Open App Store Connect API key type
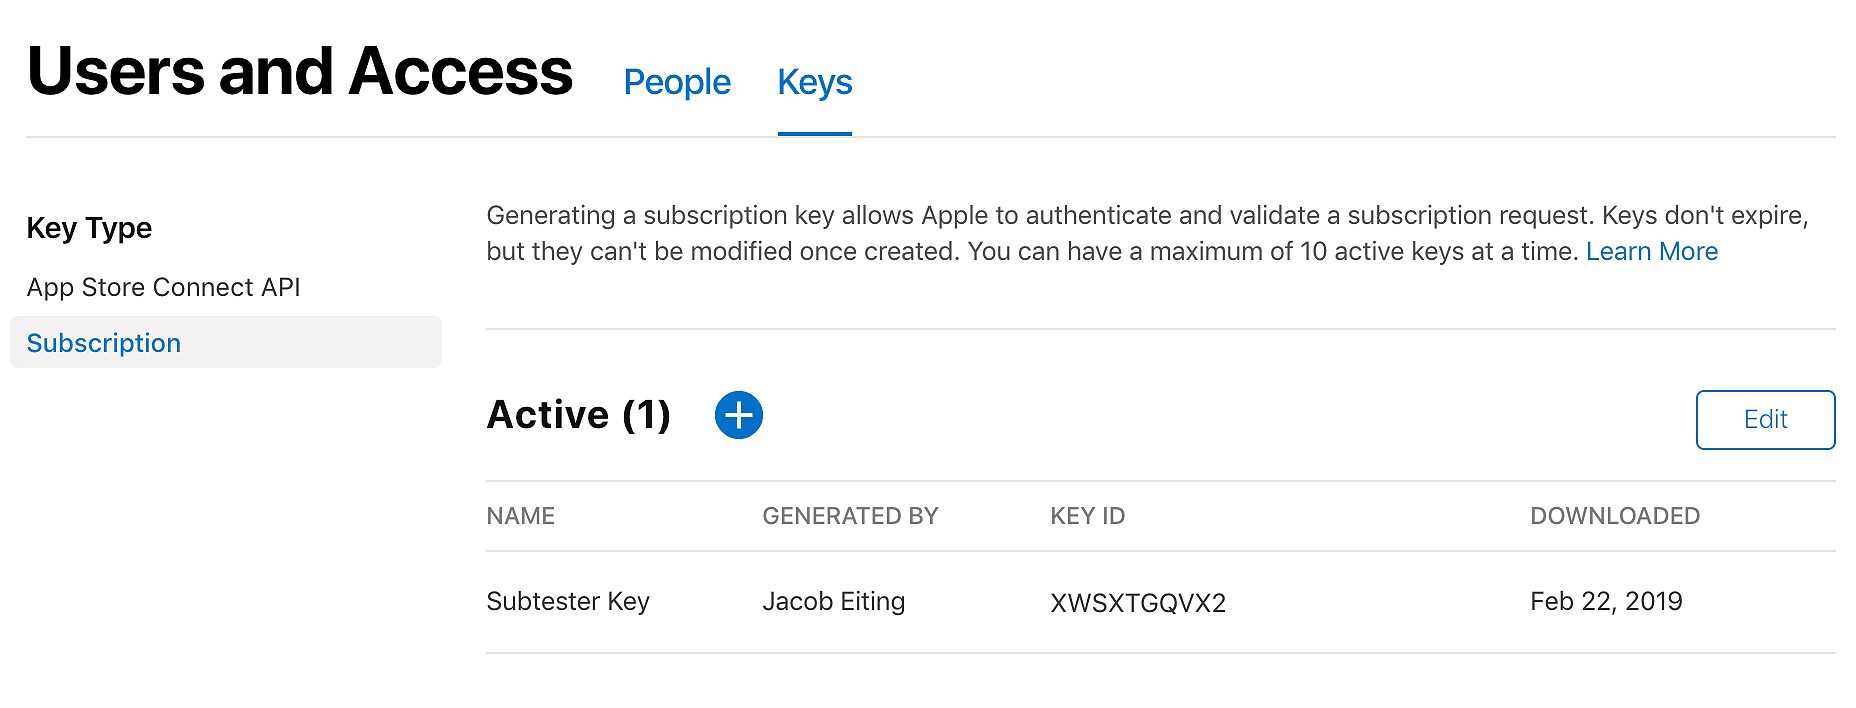Screen dimensions: 1856x708 coord(164,287)
